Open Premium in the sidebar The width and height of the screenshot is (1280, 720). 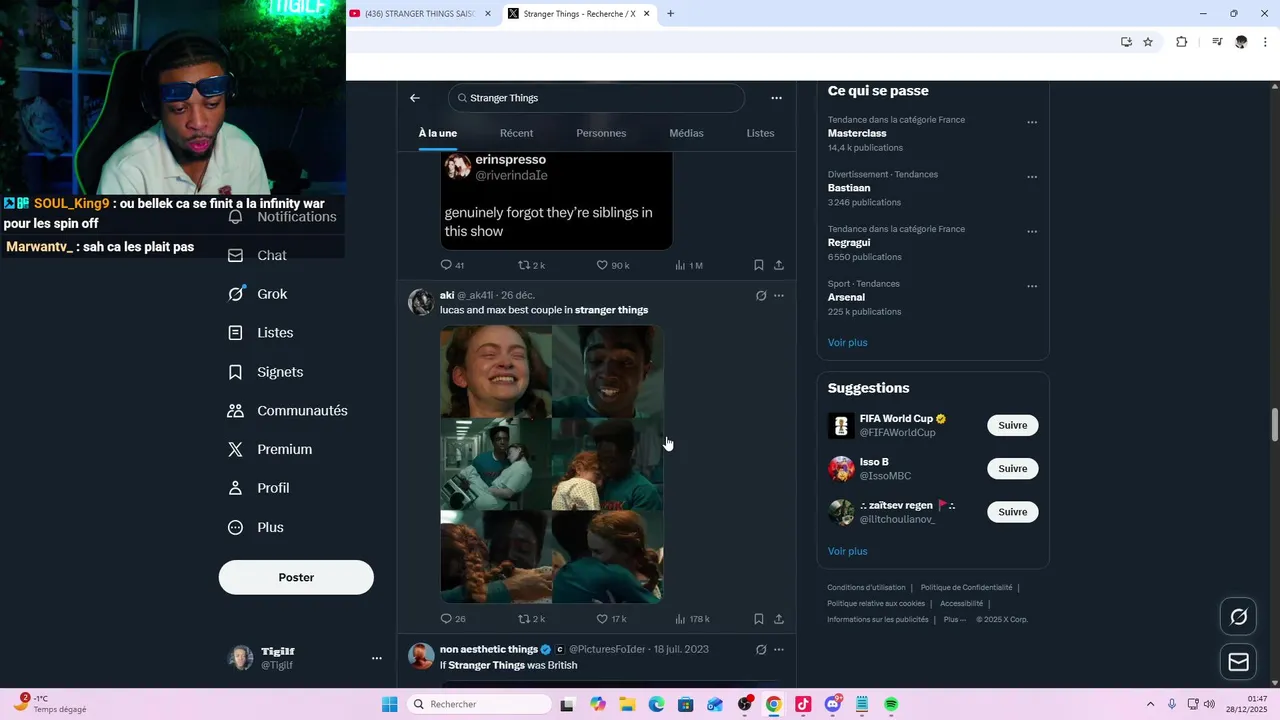tap(269, 450)
